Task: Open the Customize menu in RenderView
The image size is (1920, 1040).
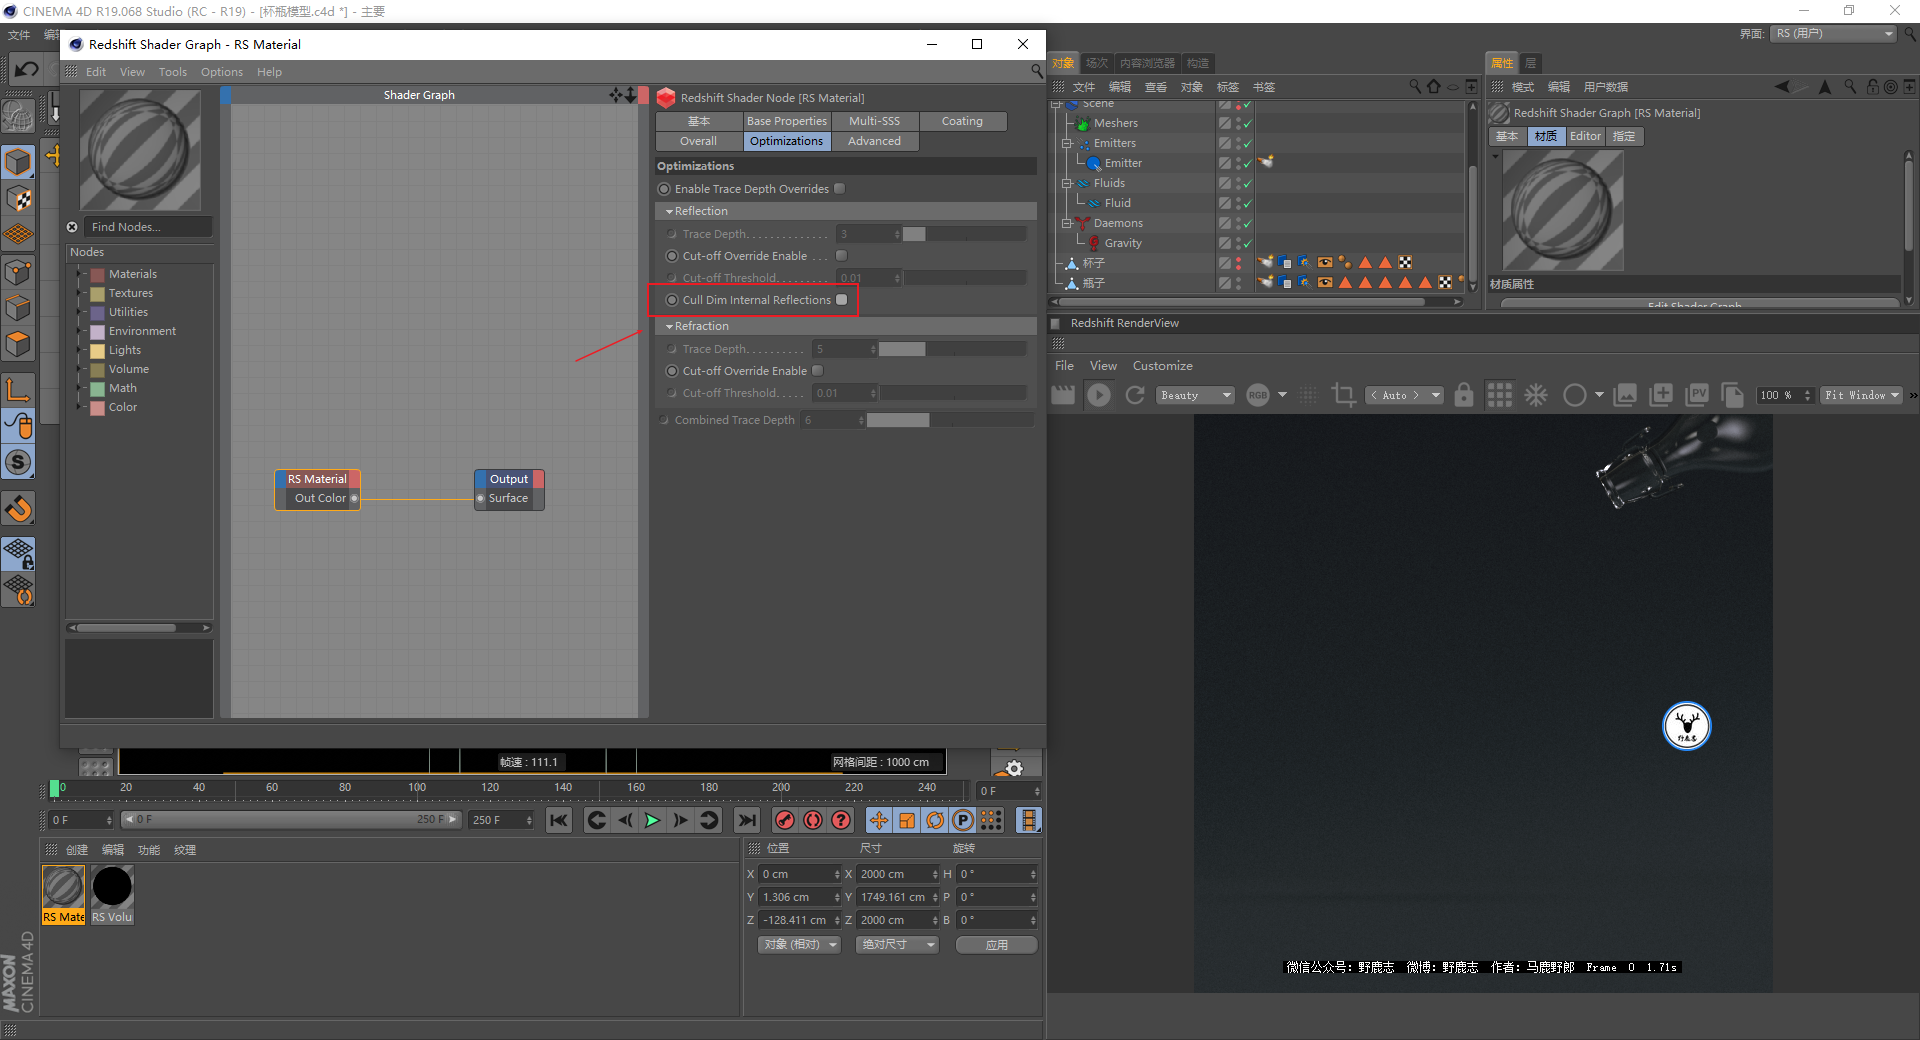Action: 1162,366
